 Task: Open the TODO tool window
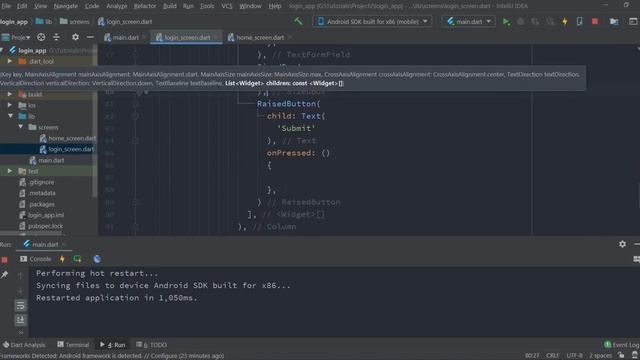[x=151, y=345]
